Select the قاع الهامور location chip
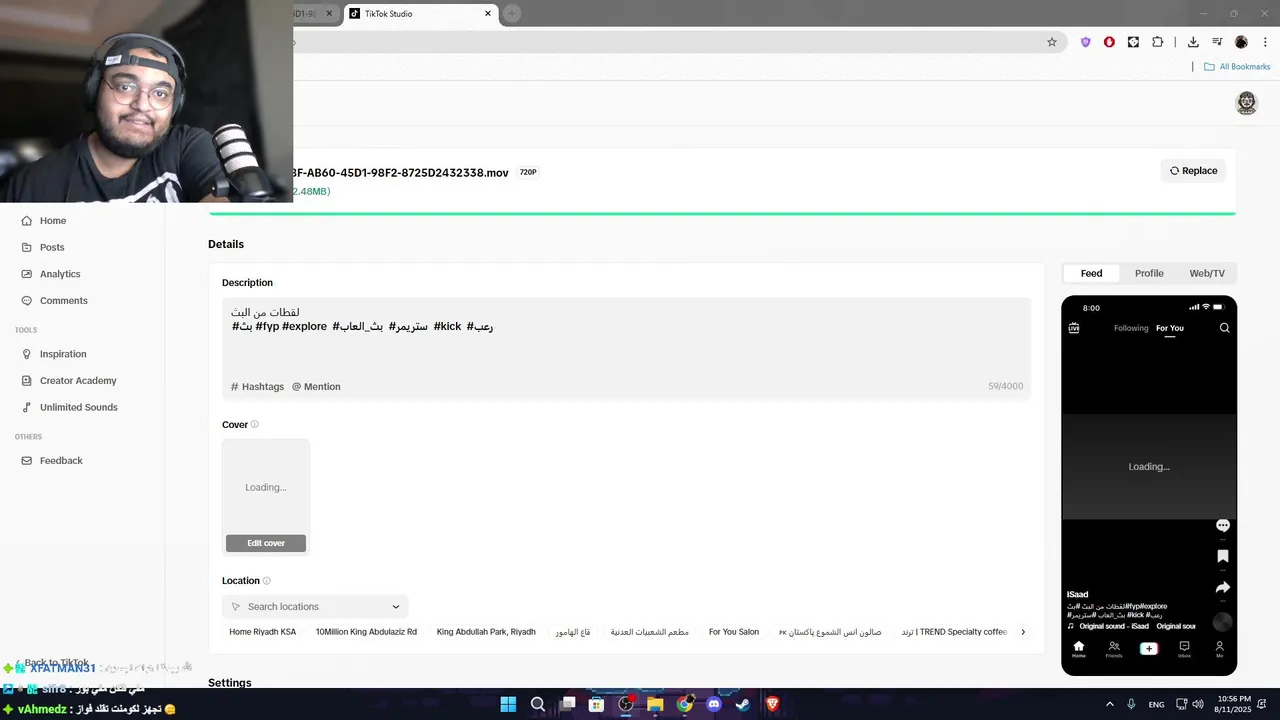This screenshot has height=720, width=1280. 573,632
